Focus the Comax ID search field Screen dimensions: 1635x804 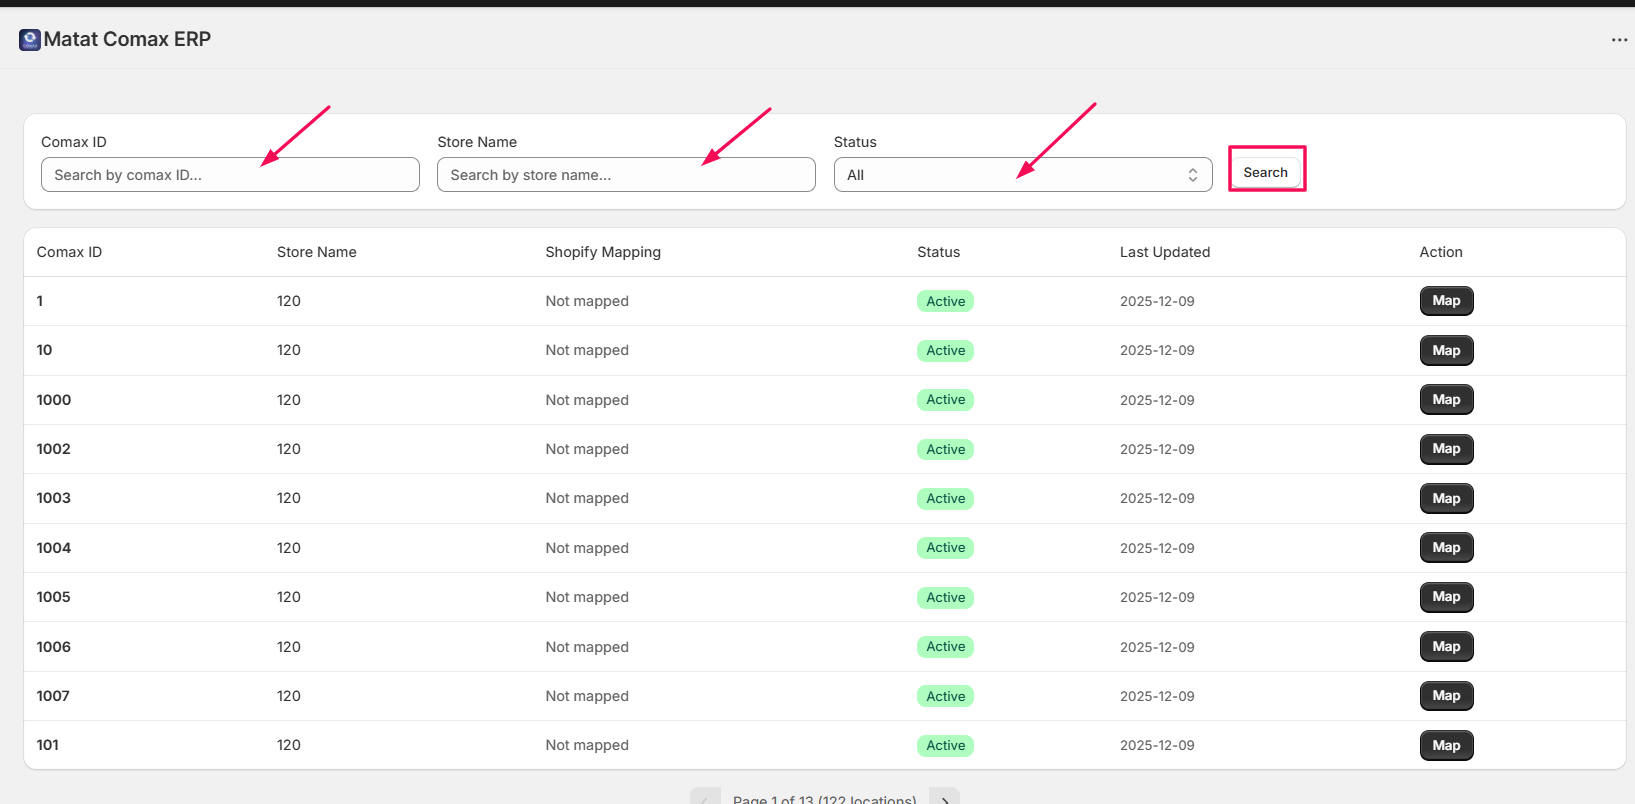230,175
